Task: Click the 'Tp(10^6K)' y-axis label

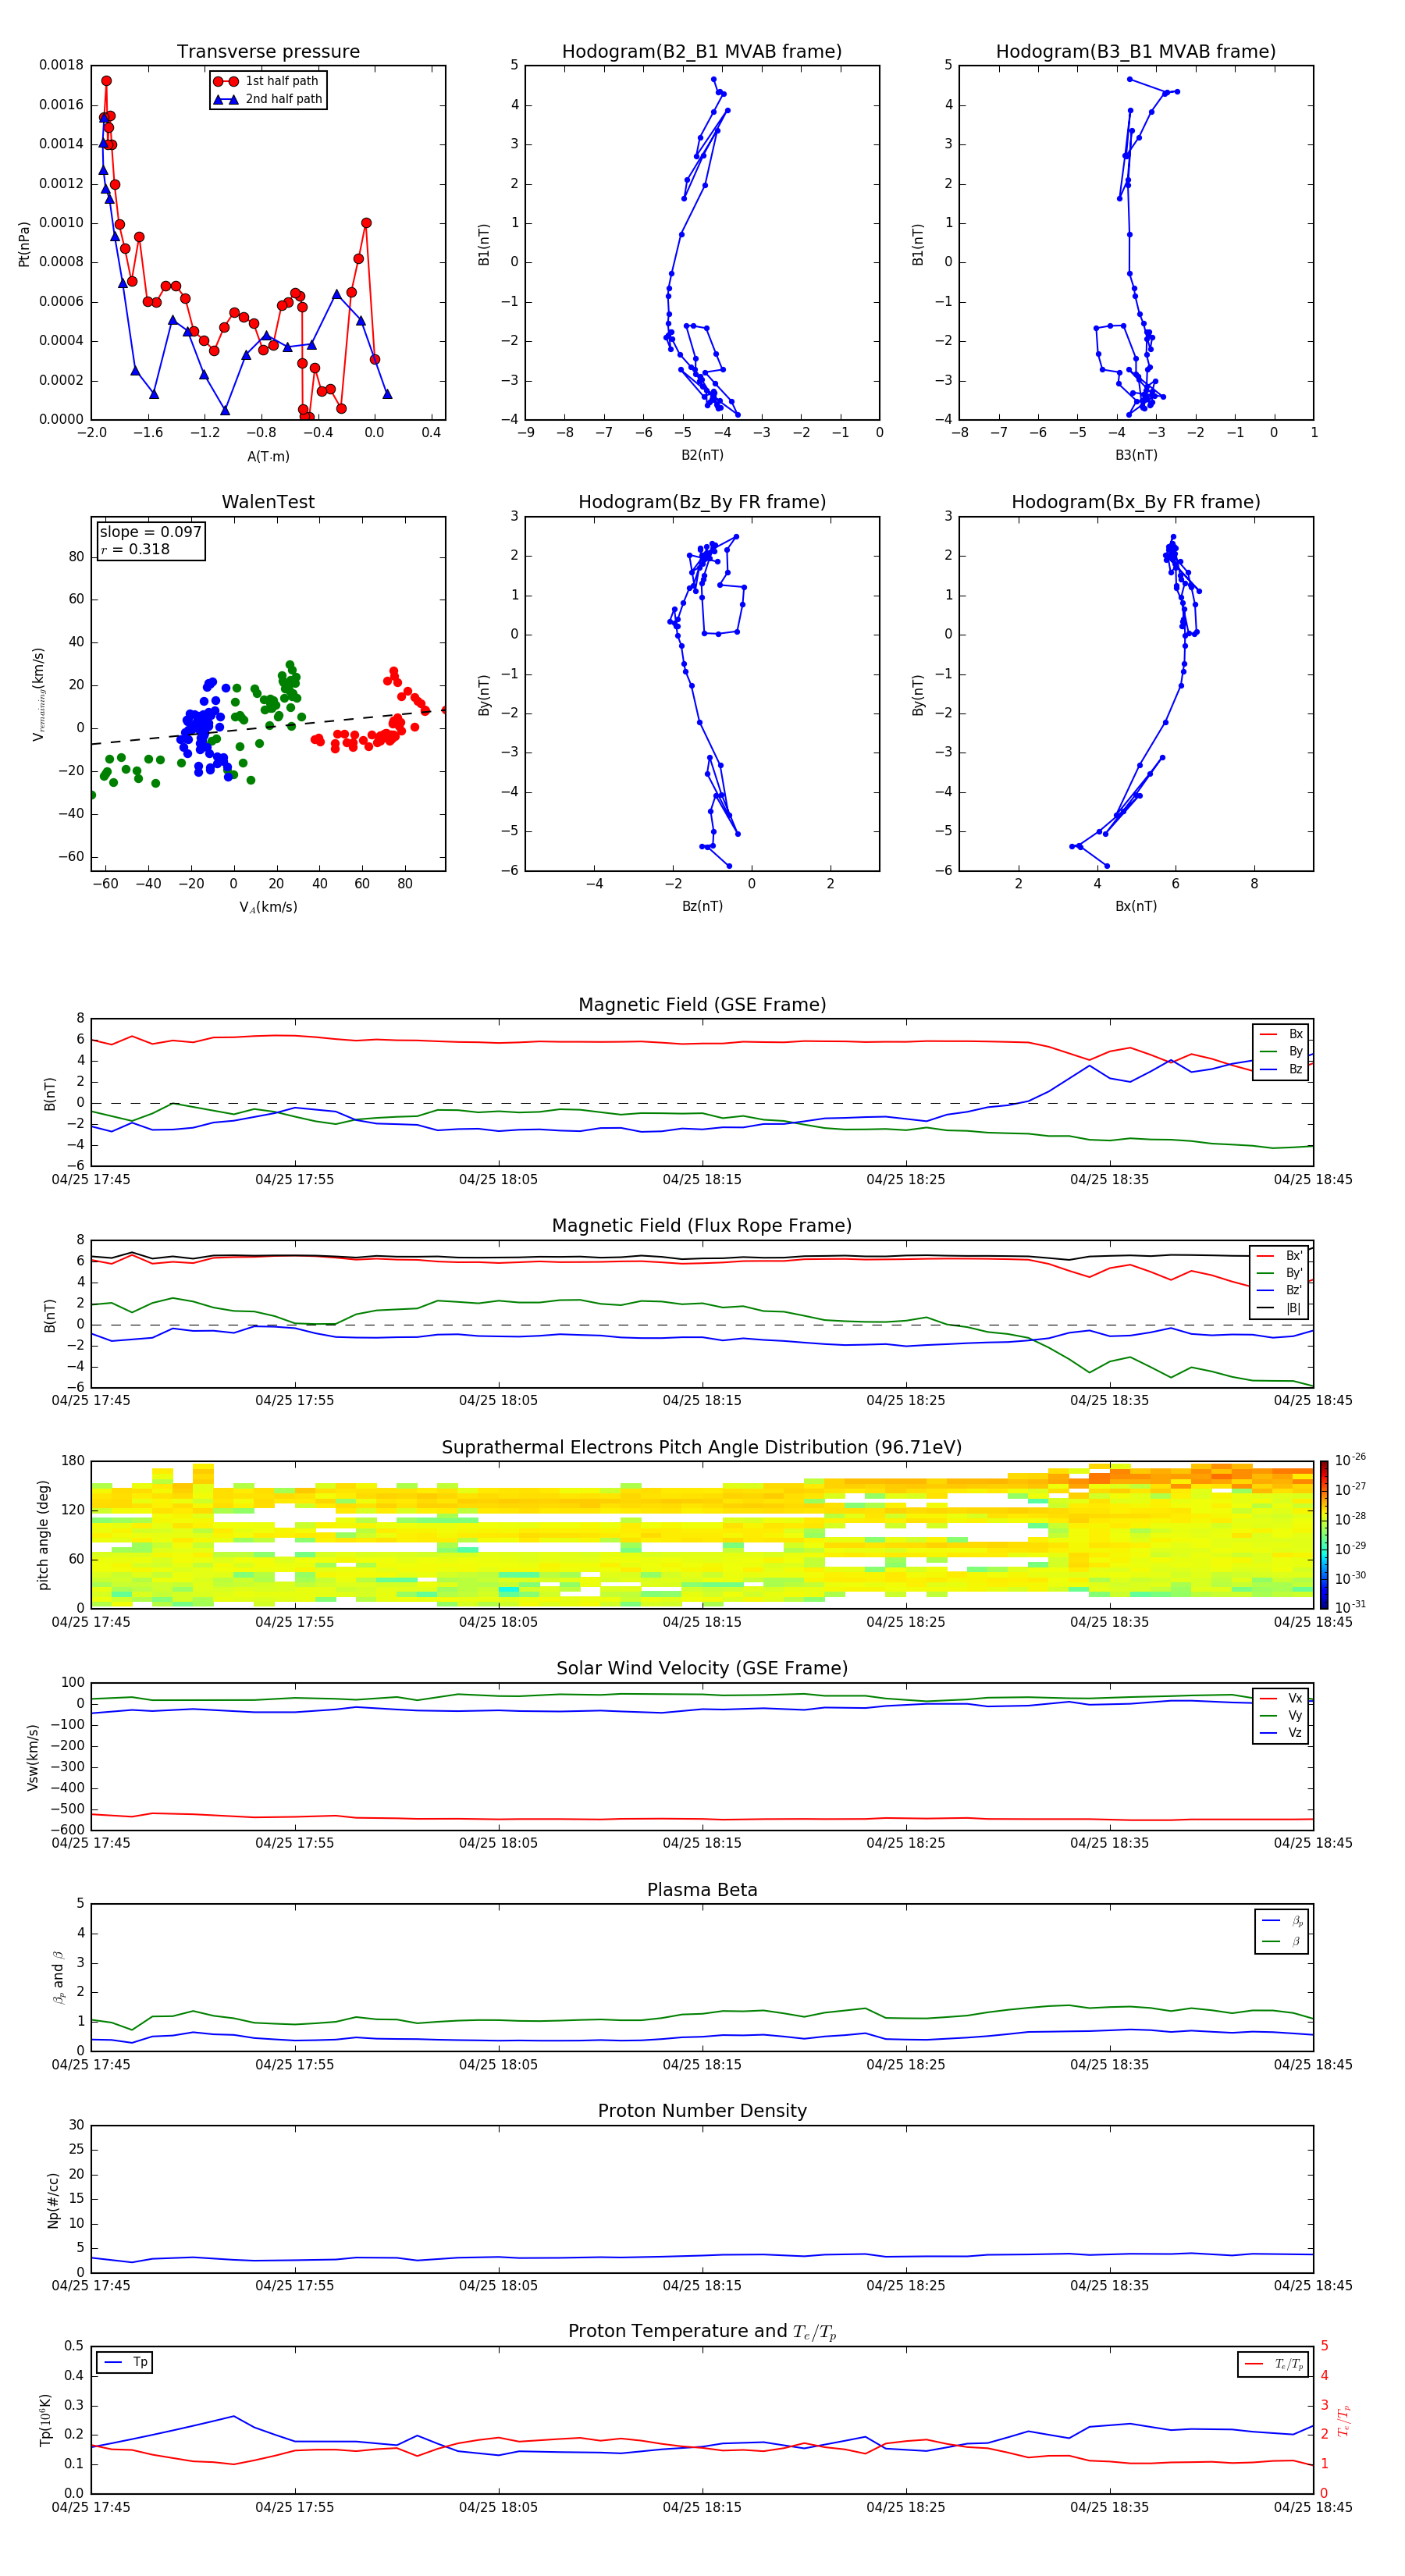Action: pyautogui.click(x=45, y=2420)
